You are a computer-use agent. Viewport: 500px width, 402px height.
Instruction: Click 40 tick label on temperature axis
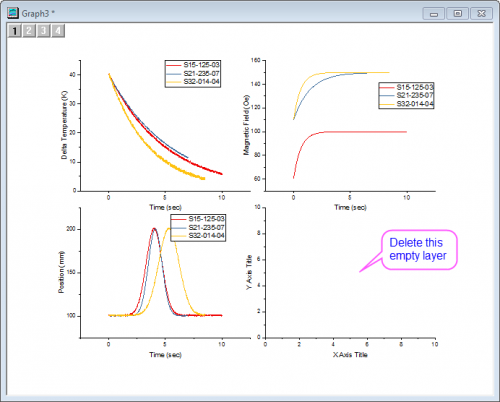[72, 75]
